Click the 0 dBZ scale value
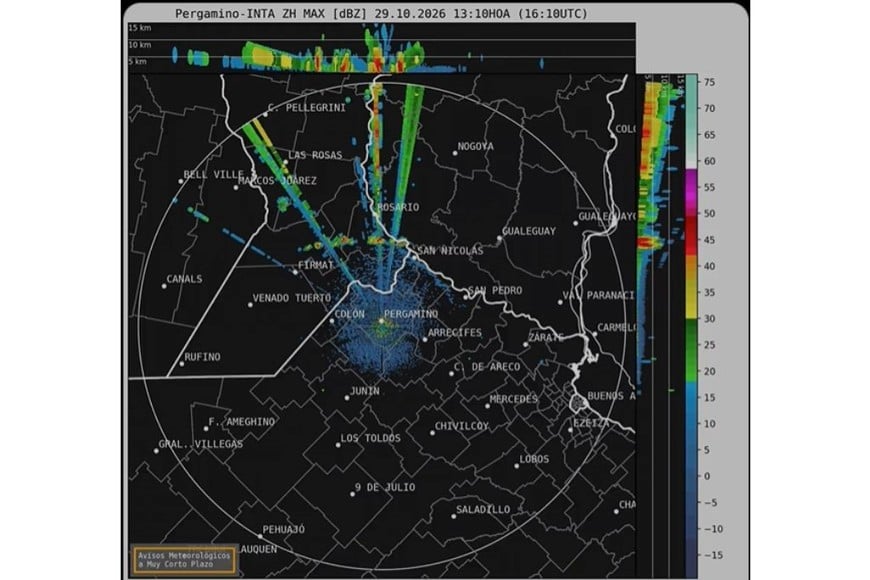870x580 pixels. click(707, 477)
